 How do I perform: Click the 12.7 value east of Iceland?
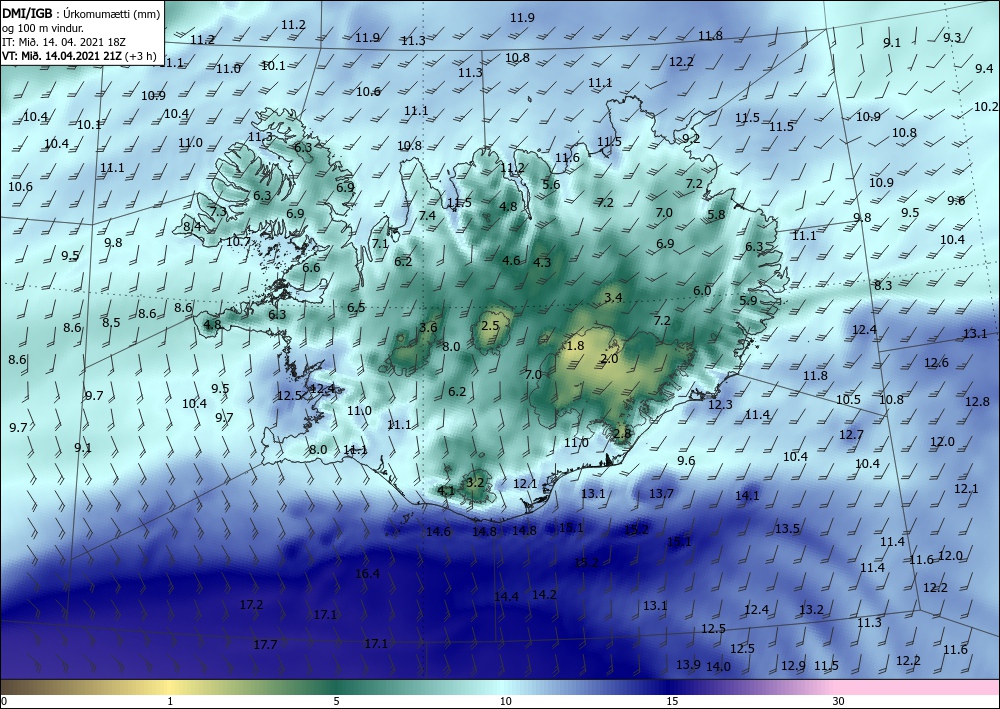coord(851,435)
